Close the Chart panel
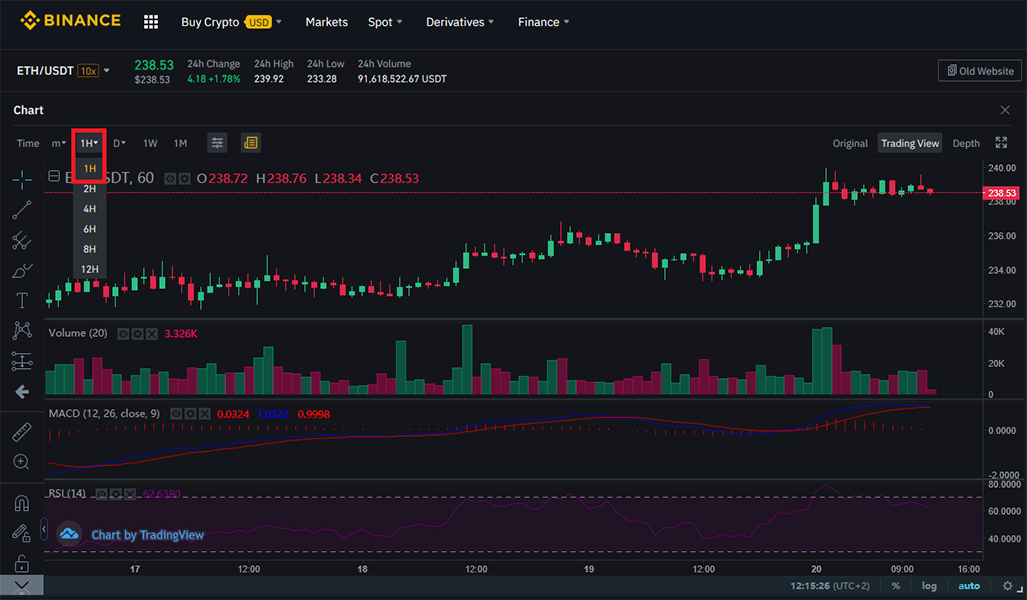The width and height of the screenshot is (1027, 600). 1005,110
